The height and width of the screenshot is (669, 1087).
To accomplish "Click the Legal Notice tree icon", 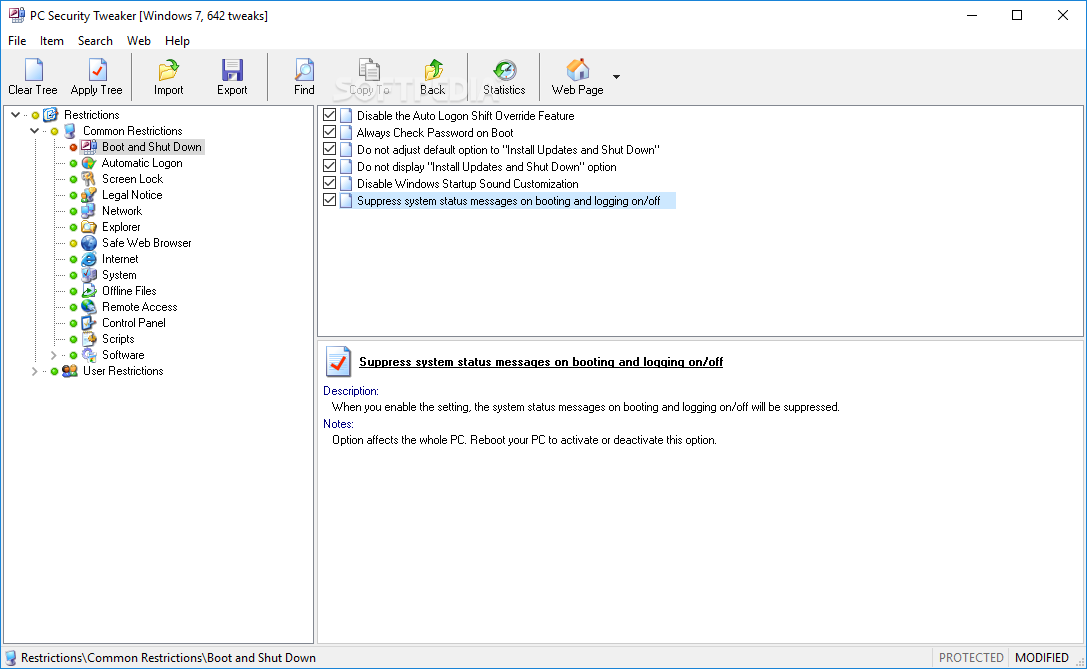I will coord(88,195).
